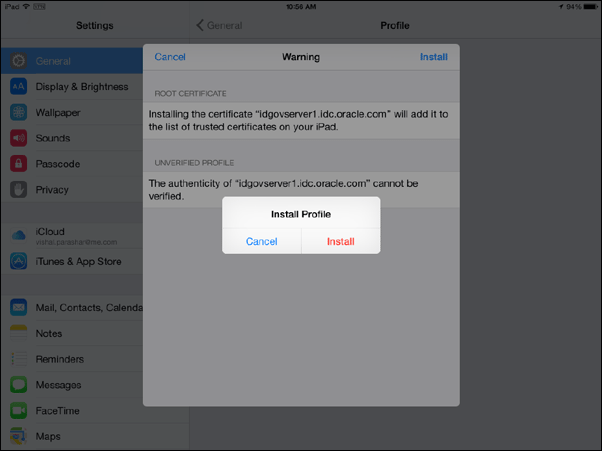
Task: Tap the Maps icon
Action: [18, 436]
